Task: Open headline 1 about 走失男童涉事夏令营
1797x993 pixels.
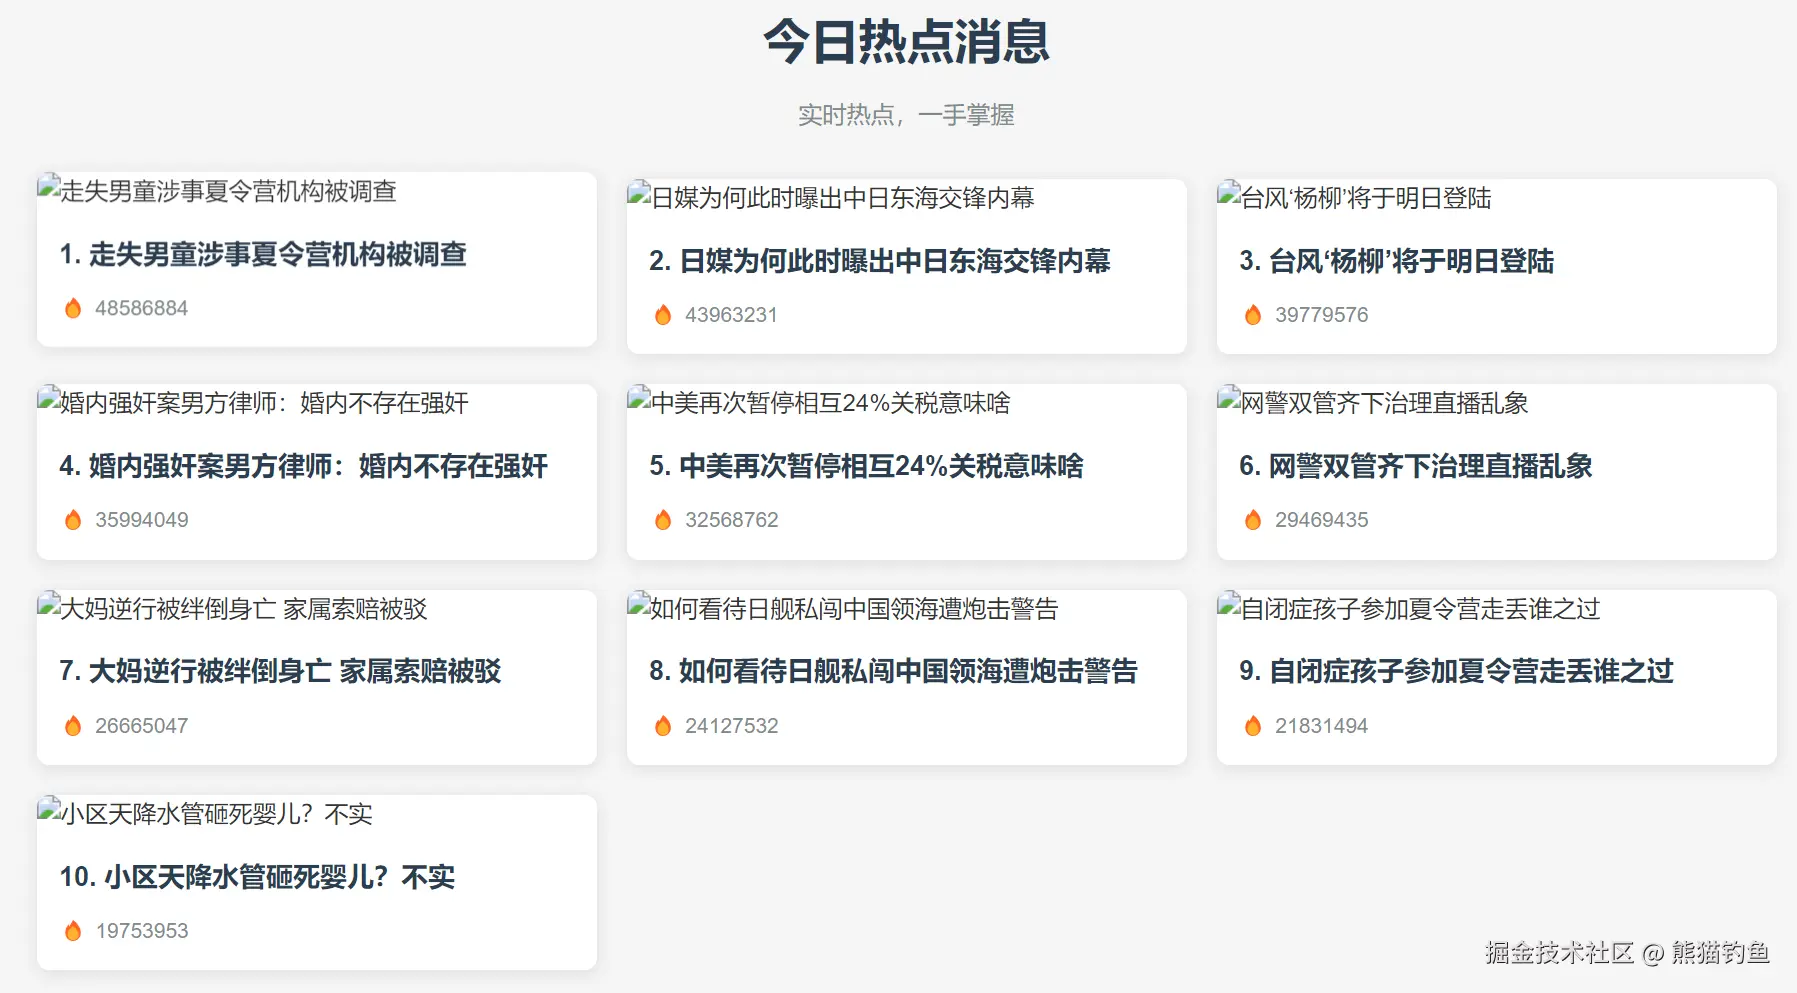Action: point(263,255)
